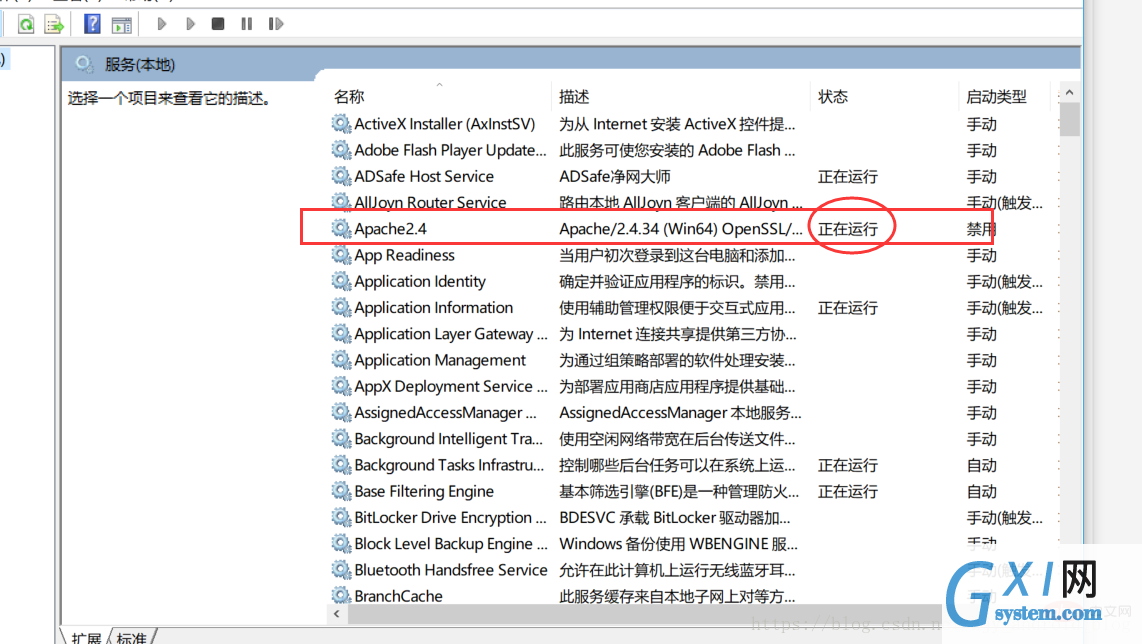
Task: Select Adobe Flash Player Update service
Action: 450,150
